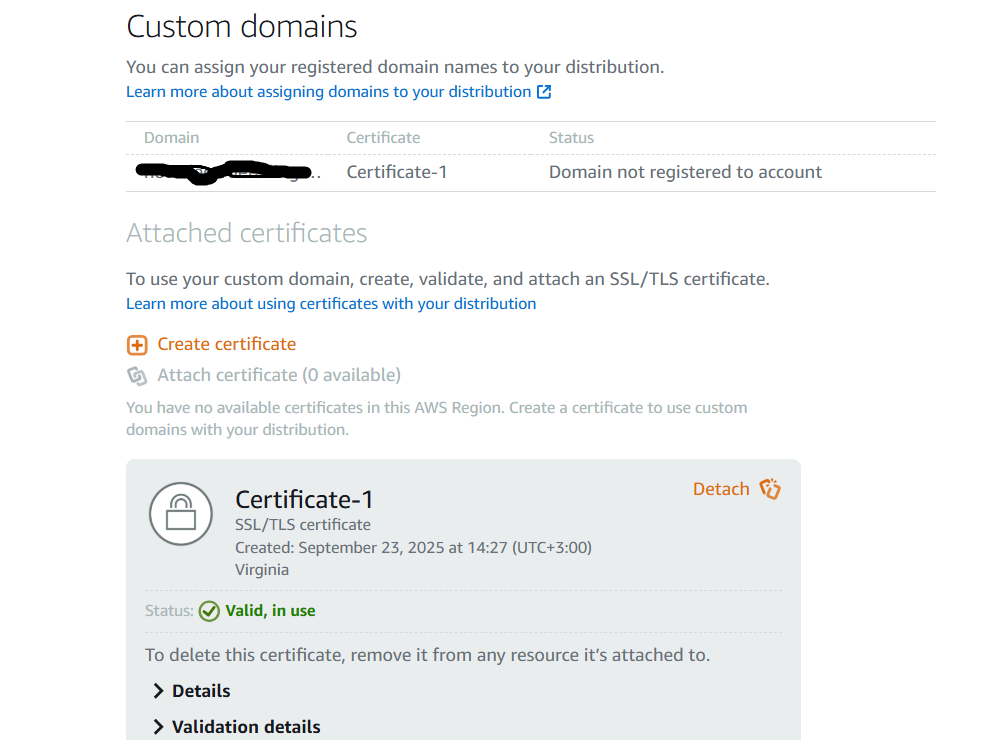This screenshot has width=1002, height=740.
Task: Click the gray Attach certificate chain icon
Action: tap(137, 376)
